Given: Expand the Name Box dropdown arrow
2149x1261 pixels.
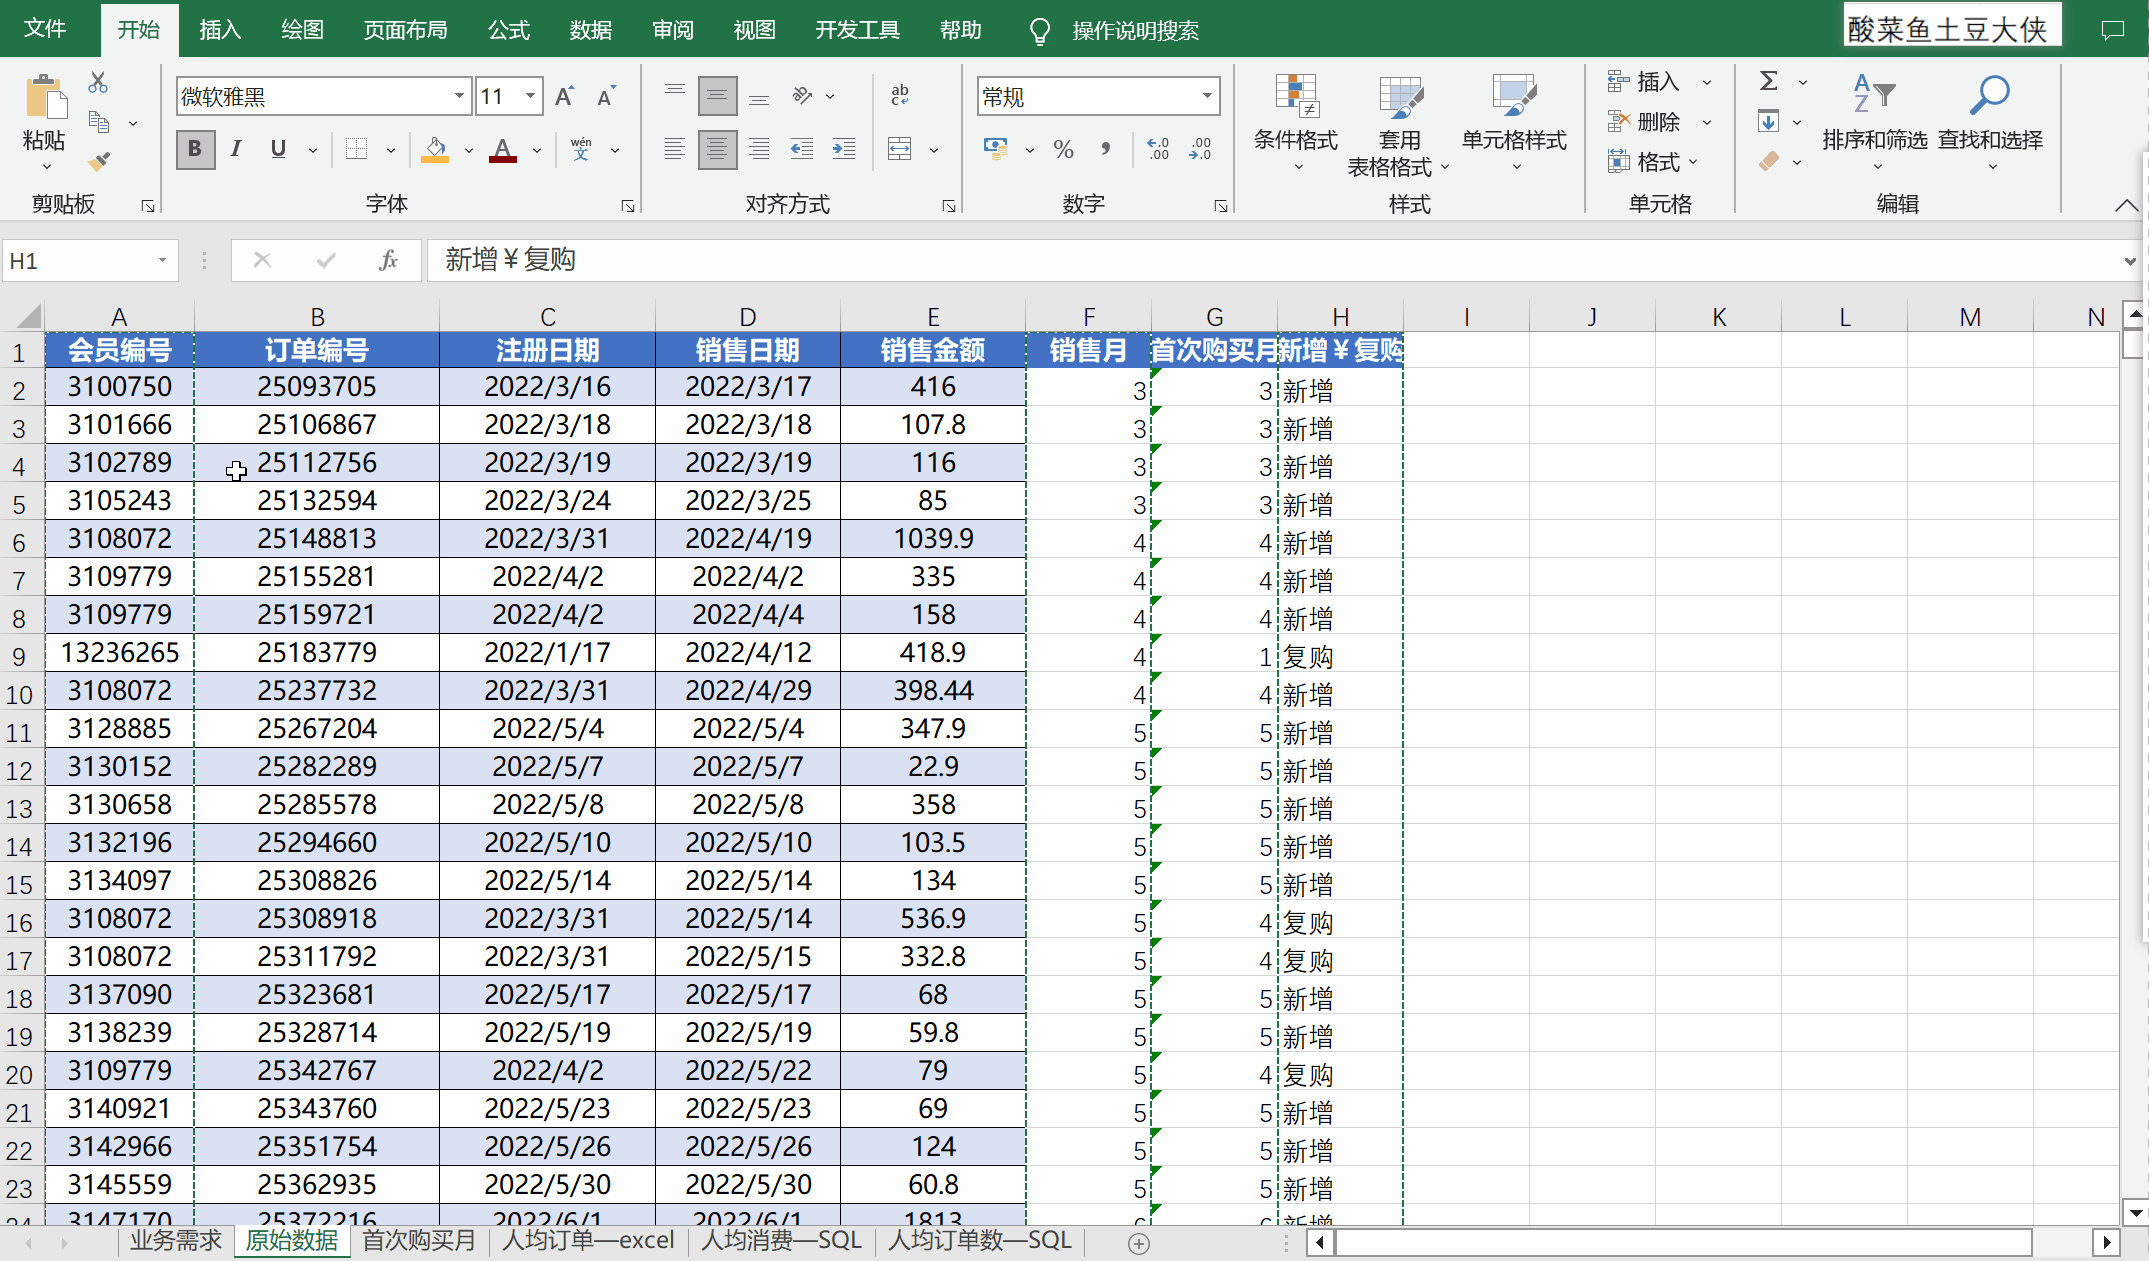Looking at the screenshot, I should pyautogui.click(x=162, y=261).
